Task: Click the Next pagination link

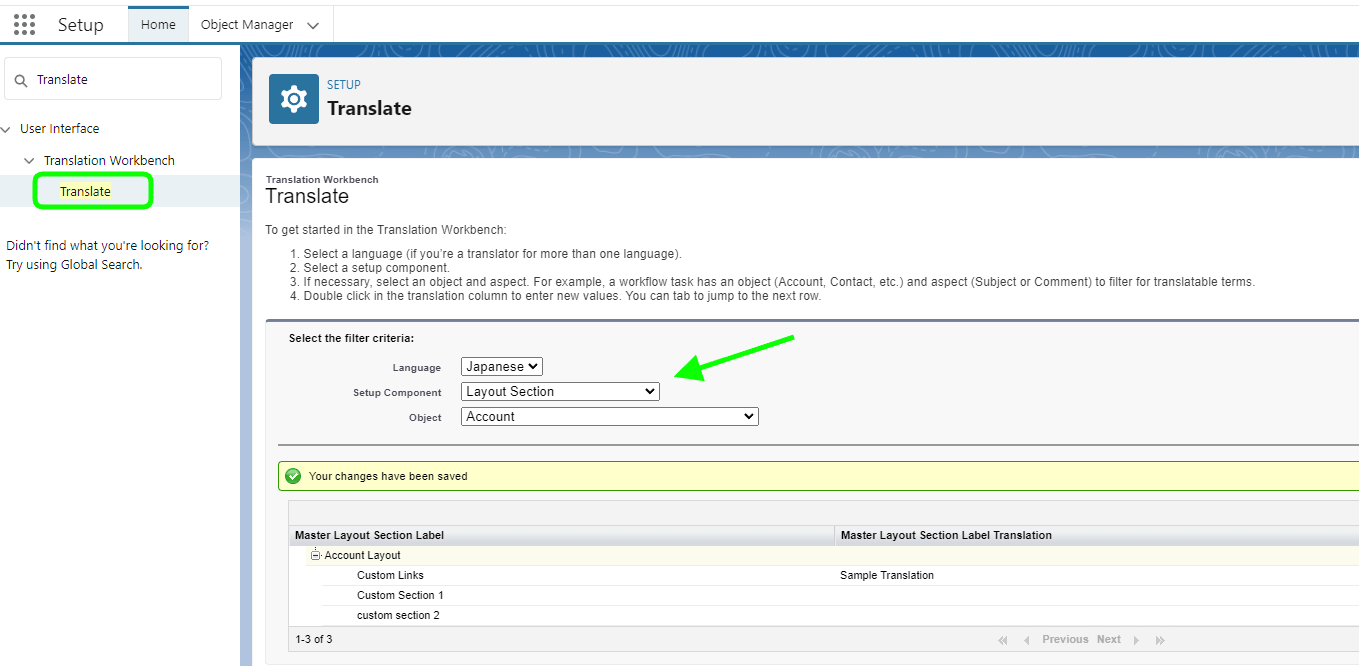Action: [1108, 639]
